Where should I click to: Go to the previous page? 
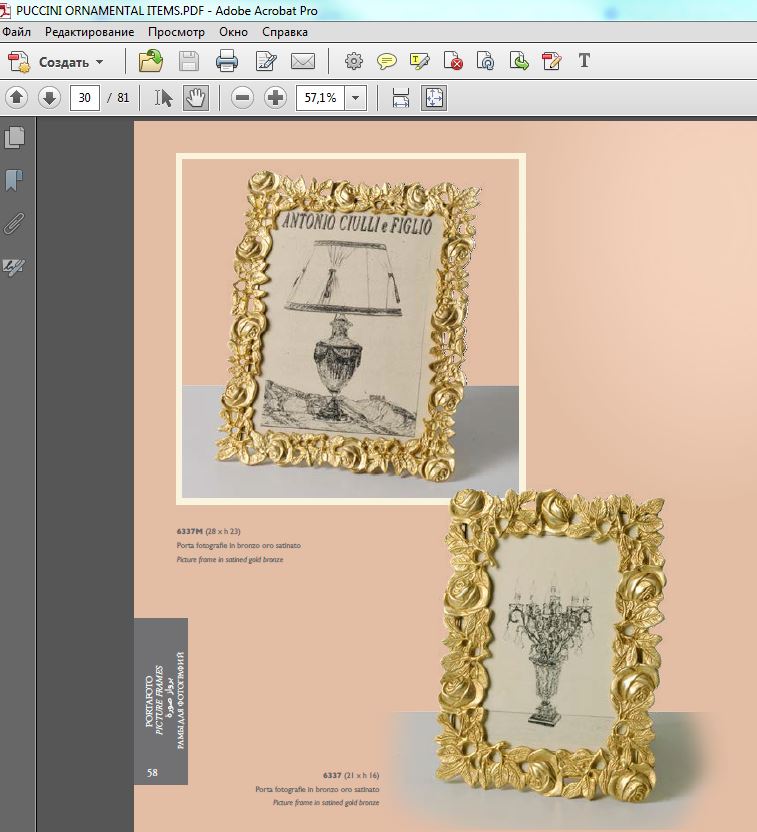click(x=16, y=98)
